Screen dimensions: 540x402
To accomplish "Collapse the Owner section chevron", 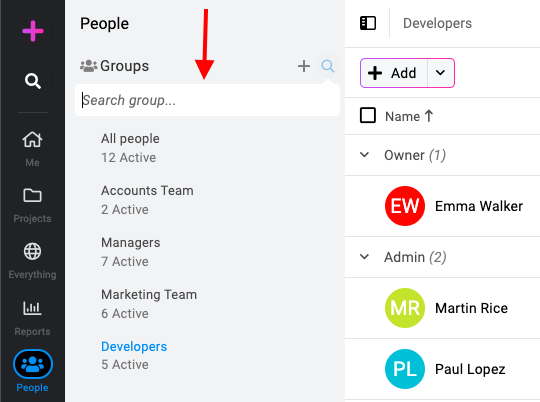I will click(364, 155).
